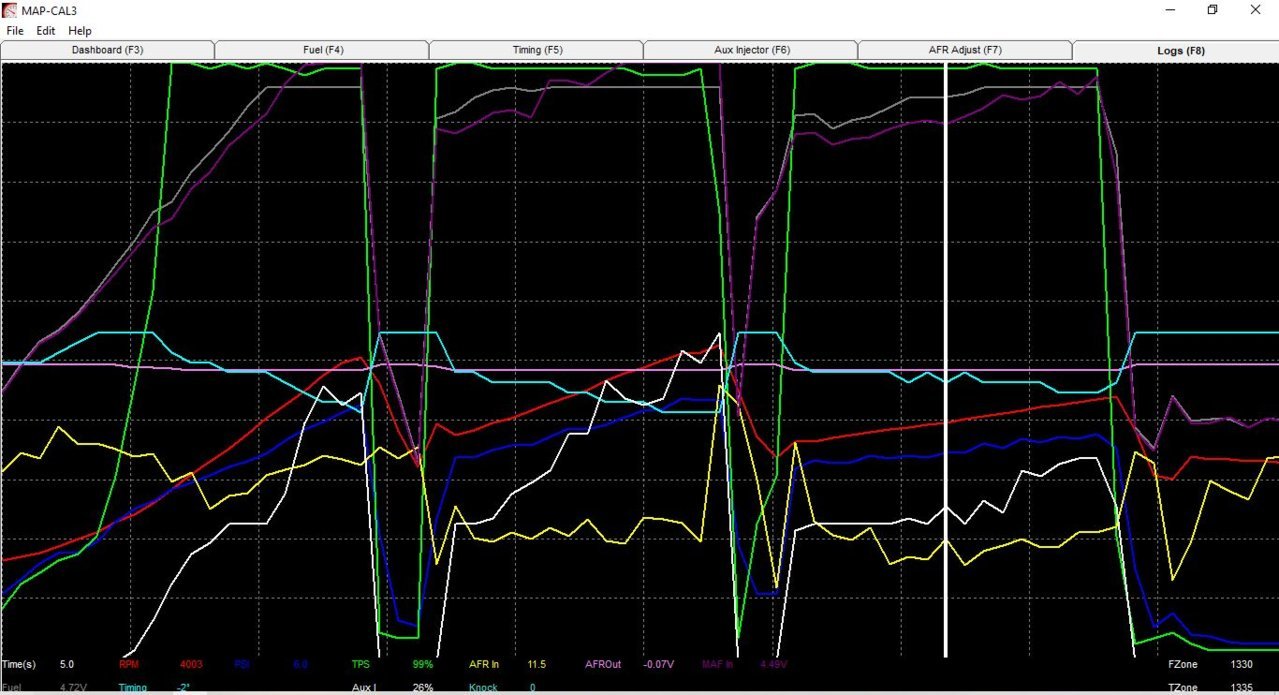The height and width of the screenshot is (695, 1279).
Task: Click the cyan Timing label
Action: [x=133, y=688]
